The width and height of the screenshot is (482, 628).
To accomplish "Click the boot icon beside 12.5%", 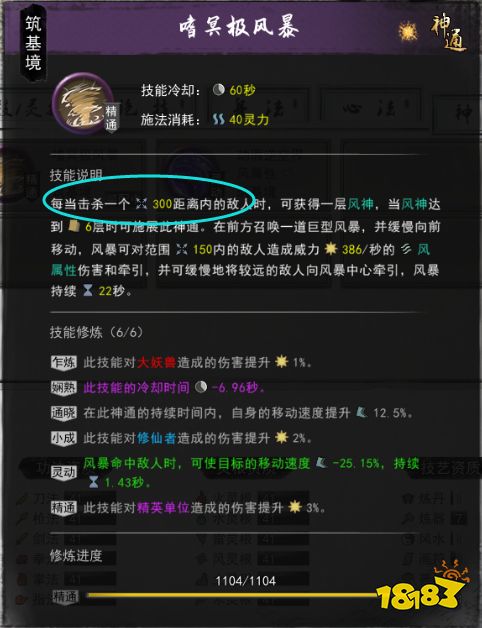I will click(361, 412).
